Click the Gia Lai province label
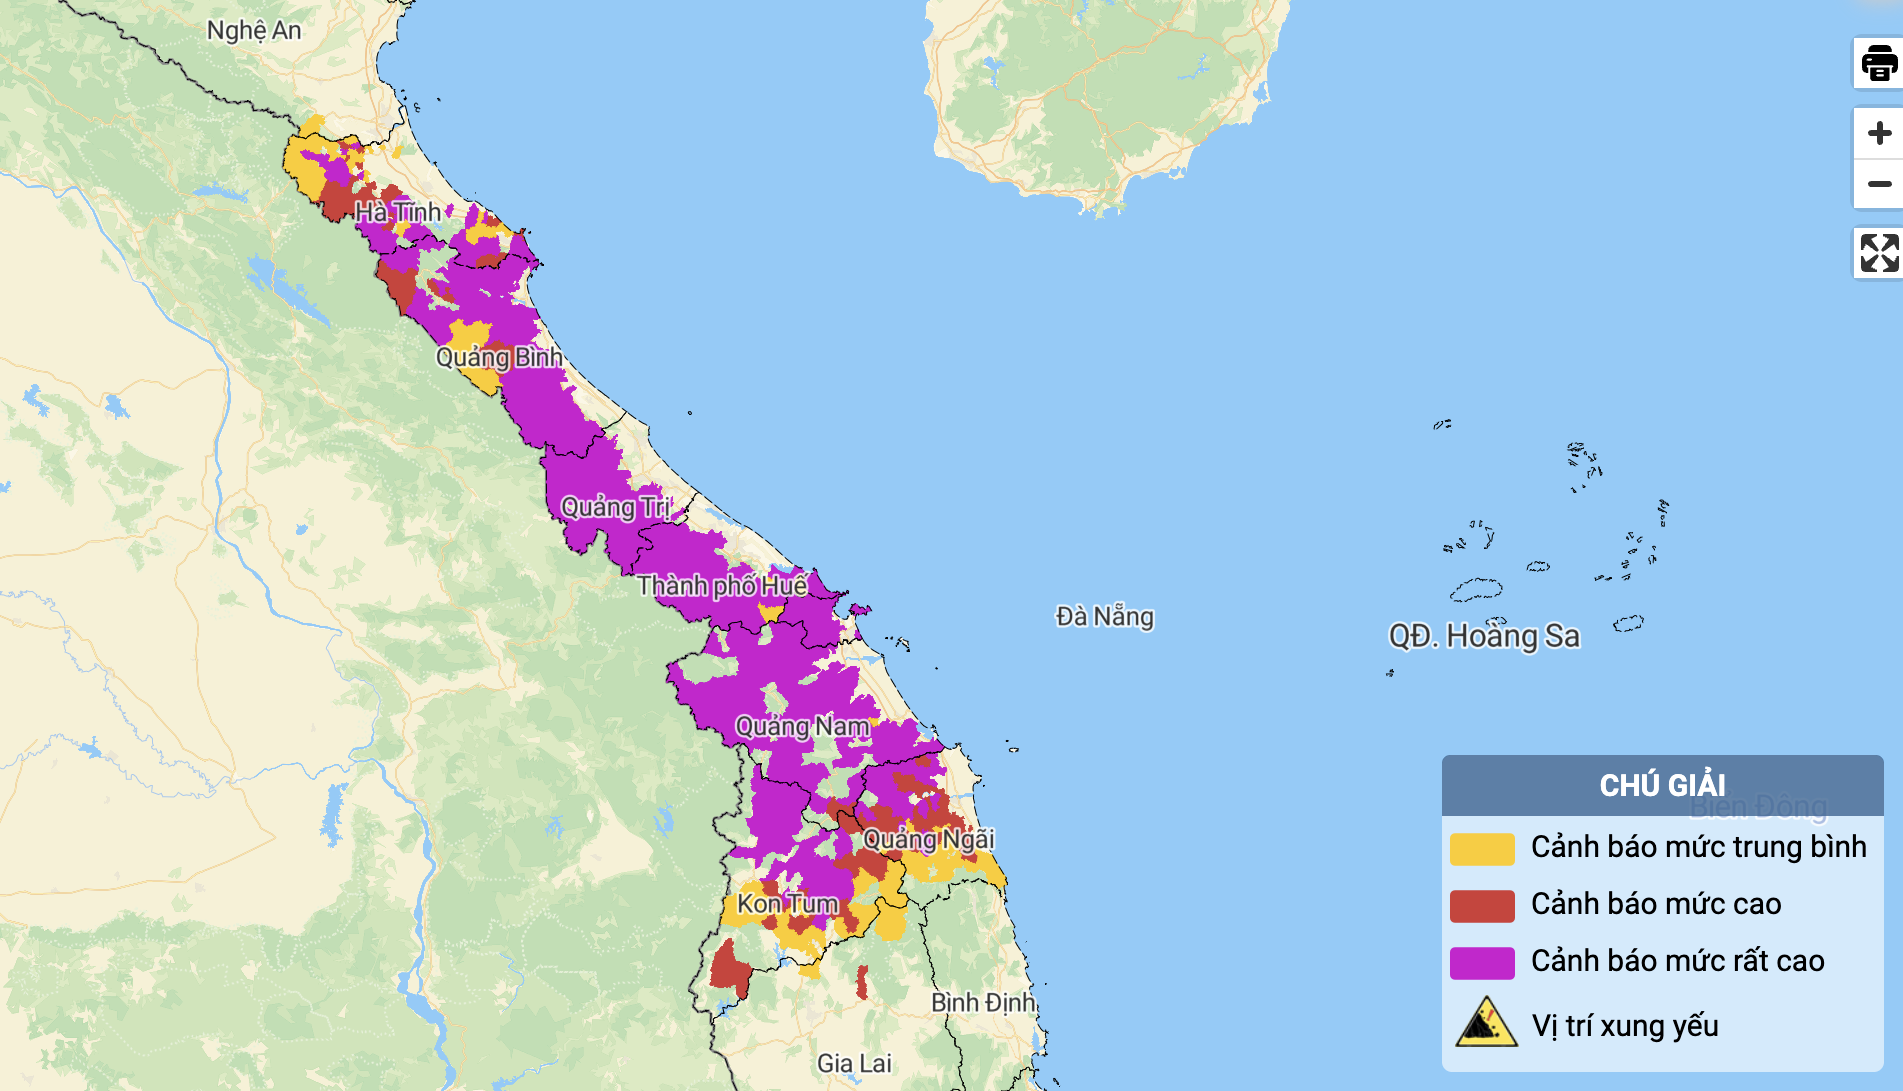The height and width of the screenshot is (1091, 1903). (x=854, y=1063)
